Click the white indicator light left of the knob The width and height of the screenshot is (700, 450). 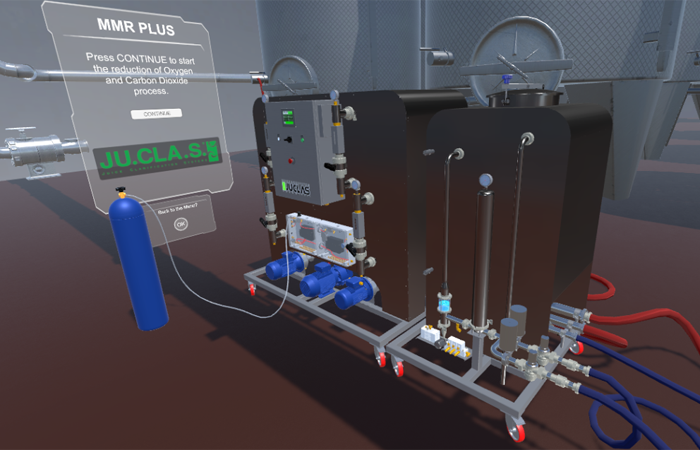pos(277,138)
